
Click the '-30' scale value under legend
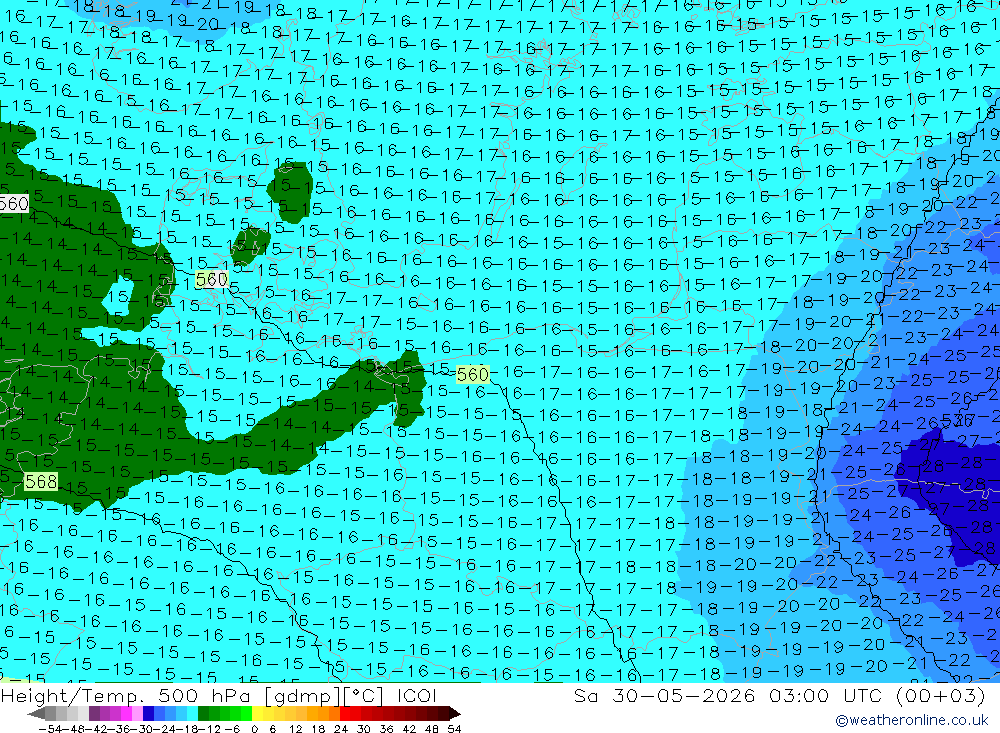click(142, 729)
